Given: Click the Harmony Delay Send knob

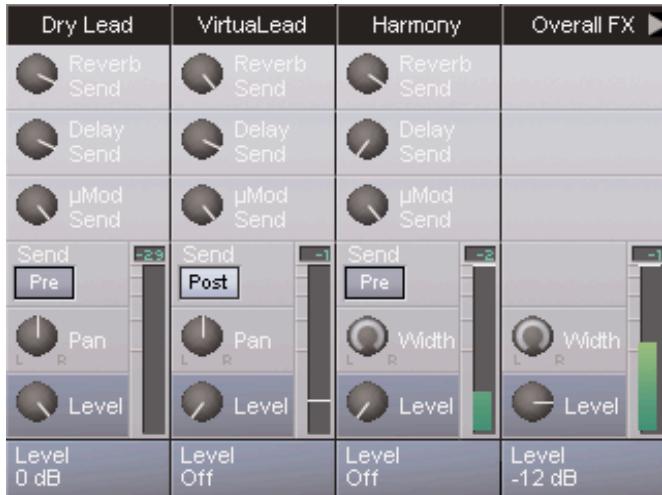Looking at the screenshot, I should click(368, 139).
